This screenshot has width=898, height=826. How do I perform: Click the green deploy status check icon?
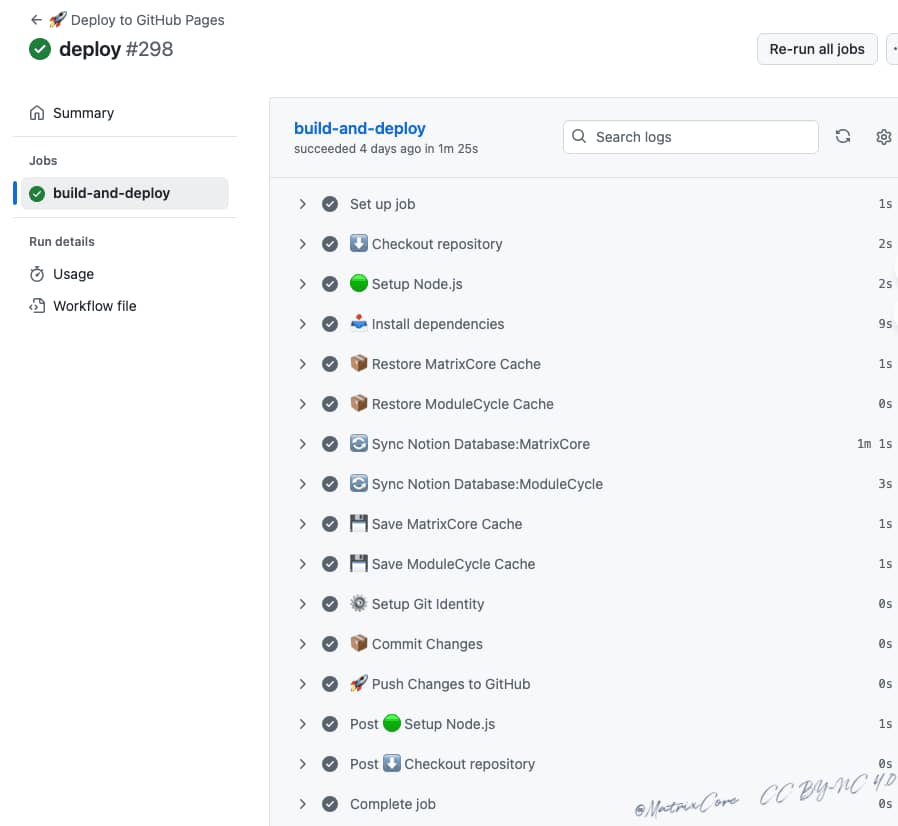[40, 49]
